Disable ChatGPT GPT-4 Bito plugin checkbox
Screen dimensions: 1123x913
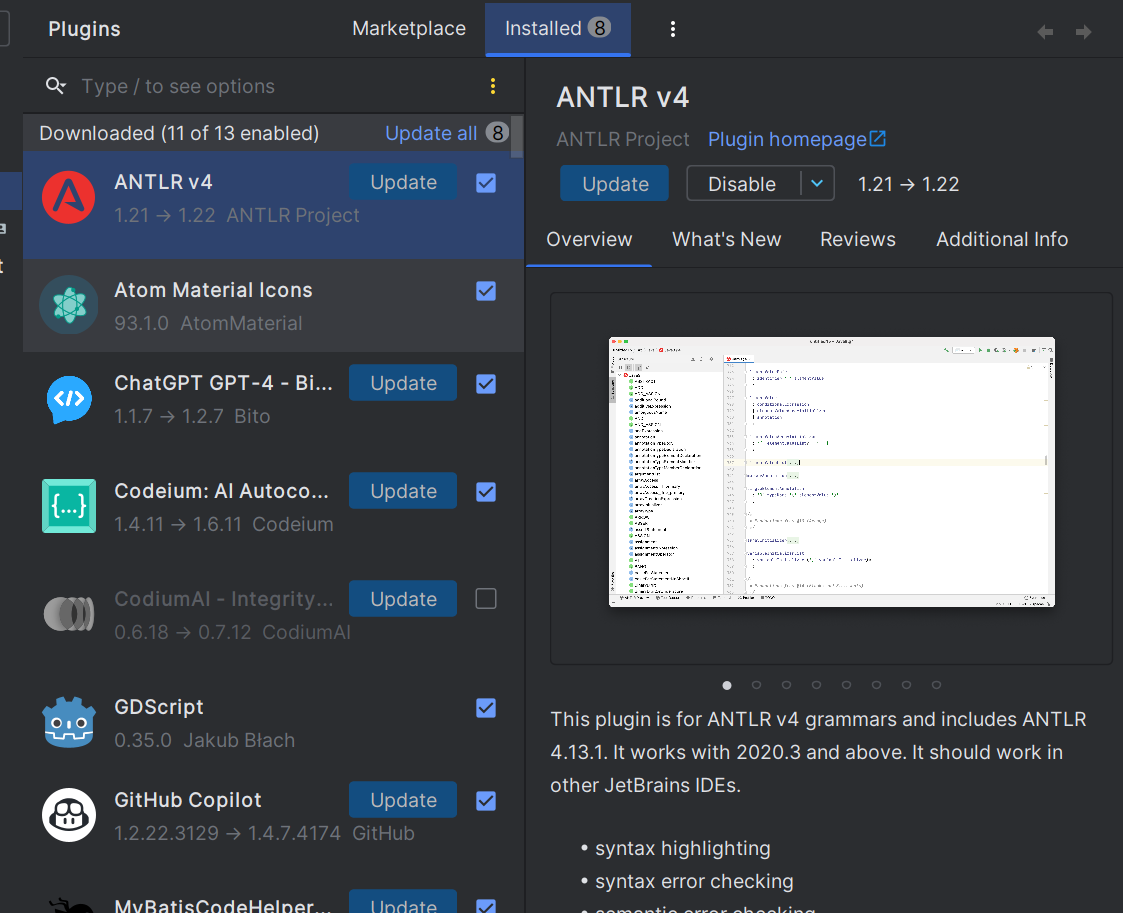pos(486,385)
